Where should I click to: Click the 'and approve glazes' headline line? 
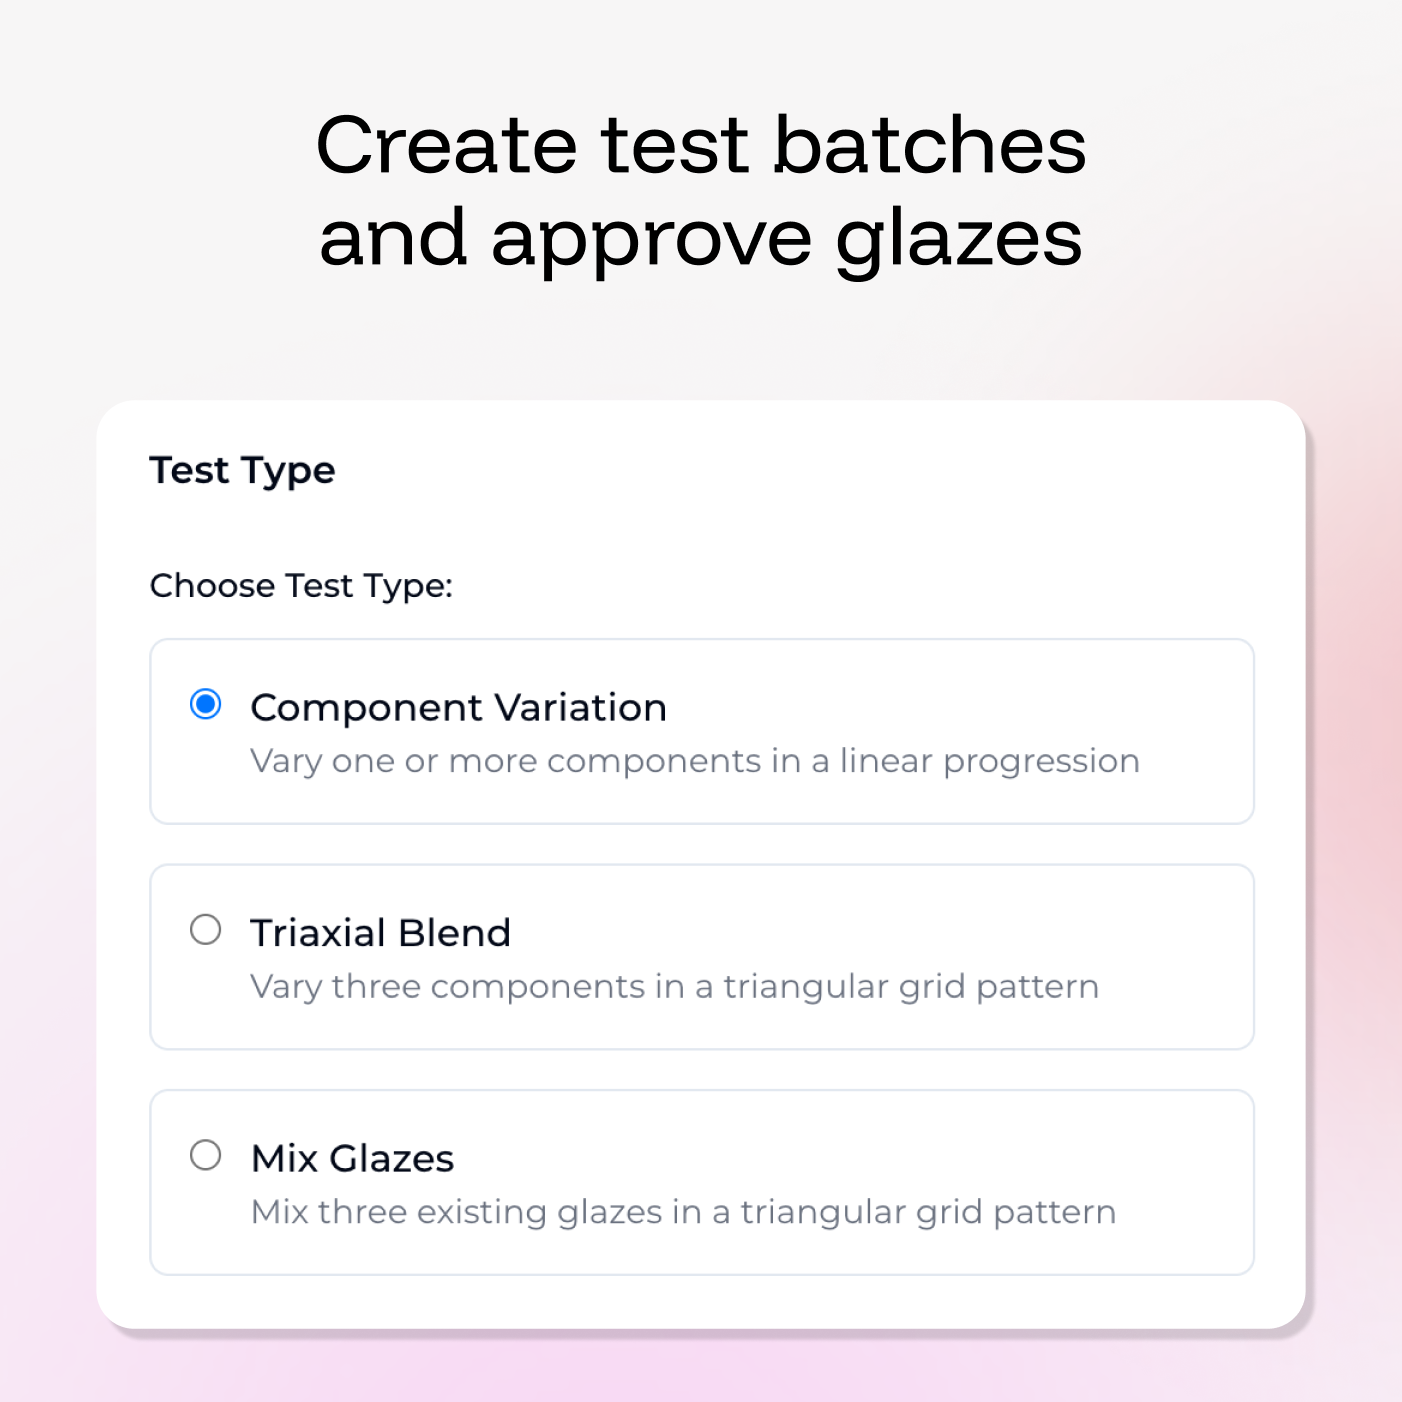point(700,238)
